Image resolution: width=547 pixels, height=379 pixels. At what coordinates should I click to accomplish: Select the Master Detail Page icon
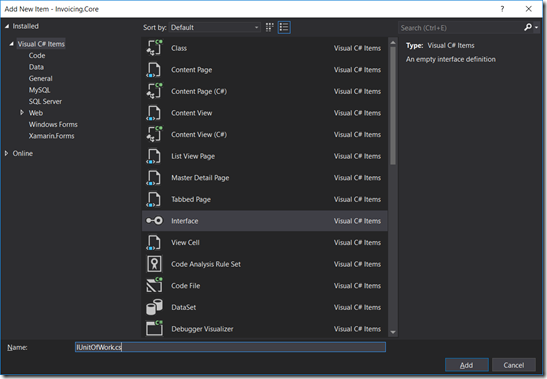click(x=154, y=178)
